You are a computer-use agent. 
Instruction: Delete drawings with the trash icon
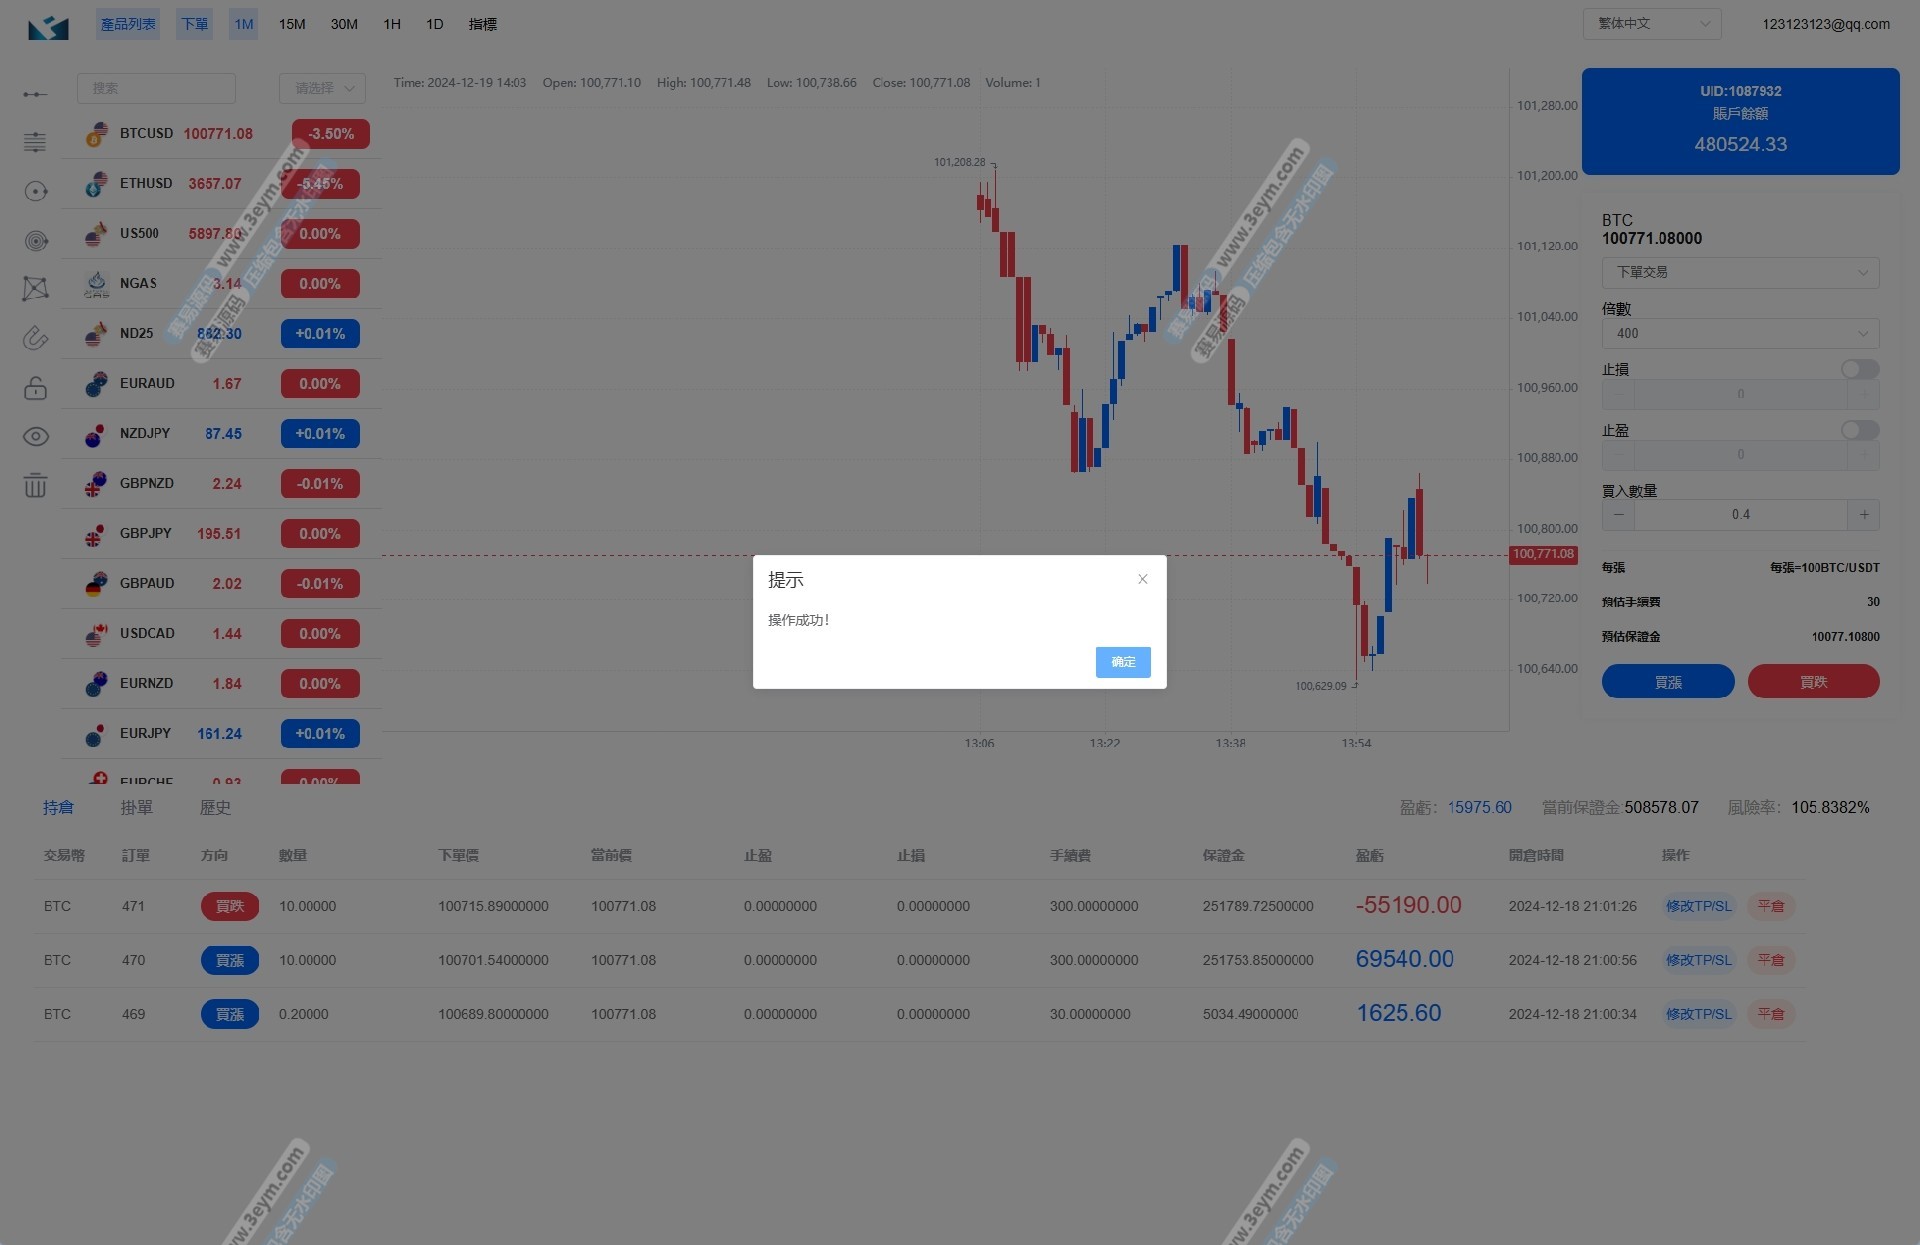coord(35,485)
